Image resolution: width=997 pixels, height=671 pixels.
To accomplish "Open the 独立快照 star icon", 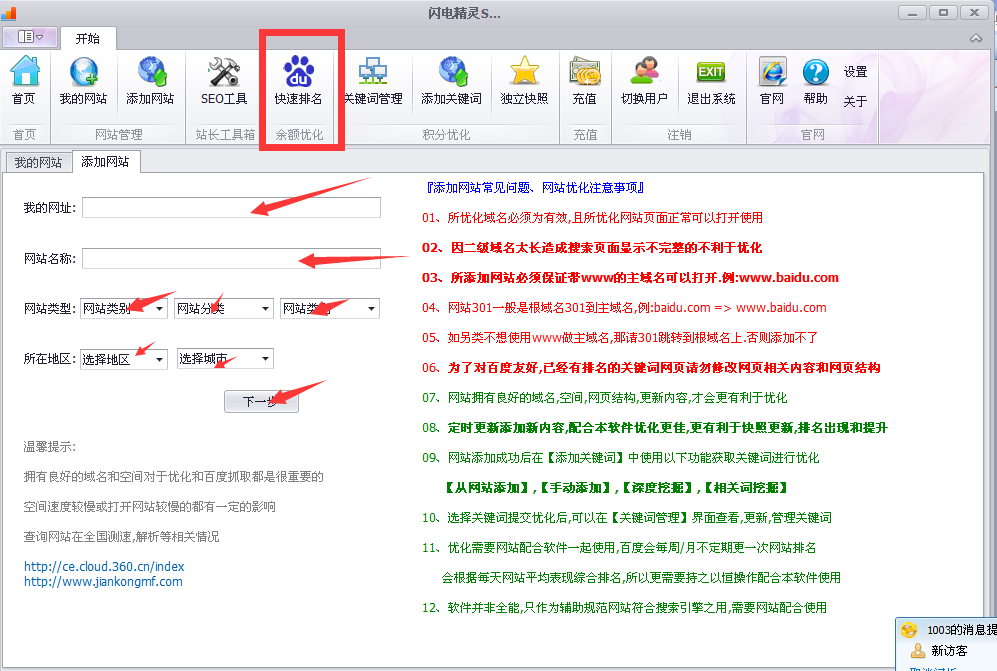I will point(524,80).
